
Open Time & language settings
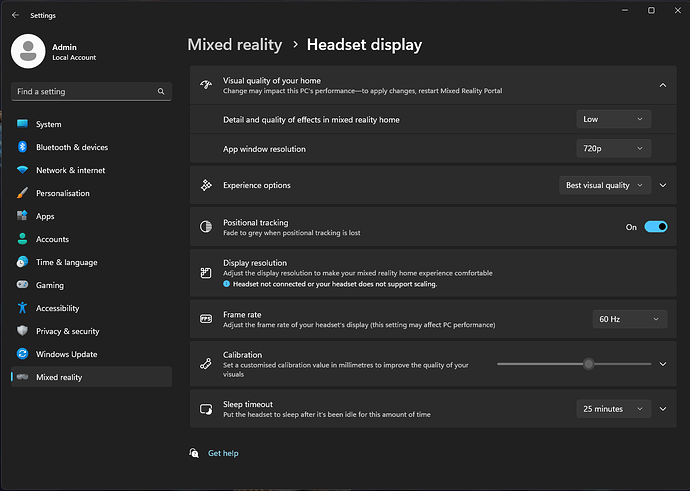(x=92, y=262)
